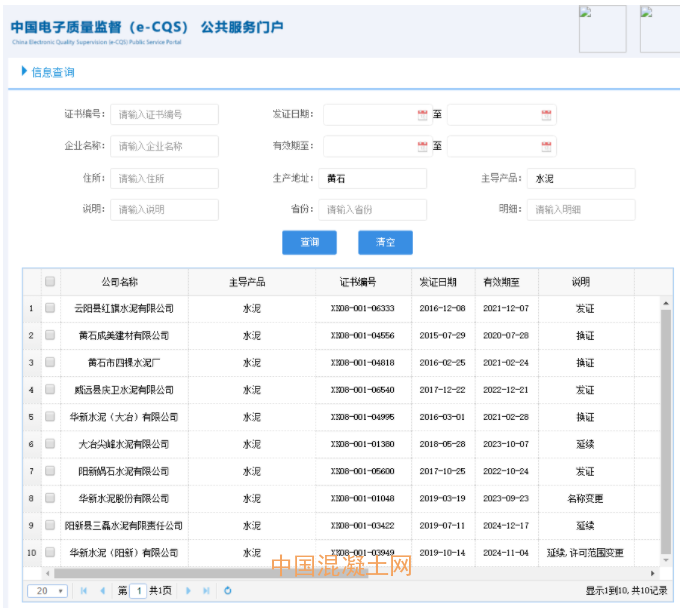
Task: Click the refresh icon in pagination bar
Action: (228, 591)
